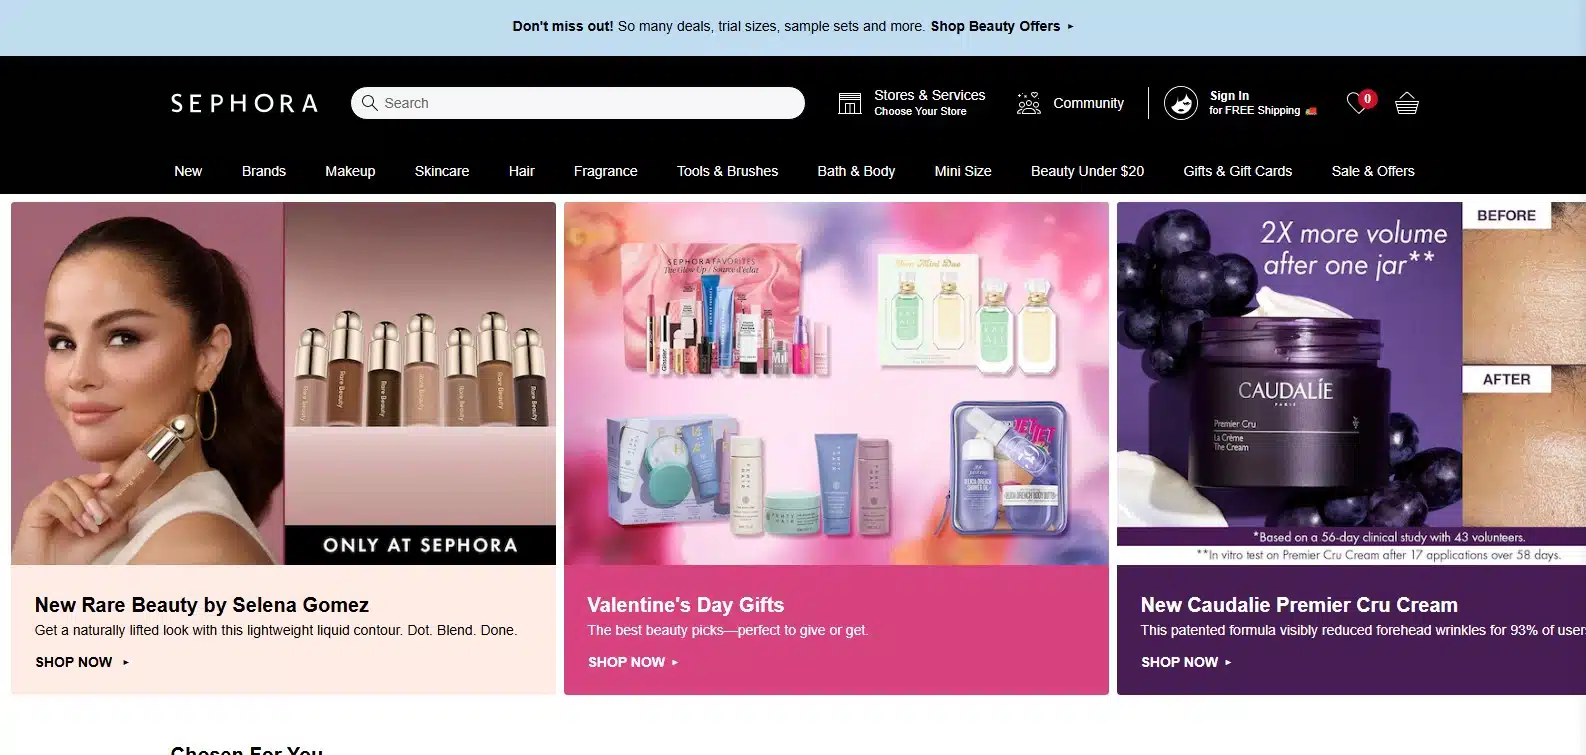The width and height of the screenshot is (1586, 755).
Task: Click Shop Now under Caudalie Premier Cru
Action: (x=1186, y=662)
